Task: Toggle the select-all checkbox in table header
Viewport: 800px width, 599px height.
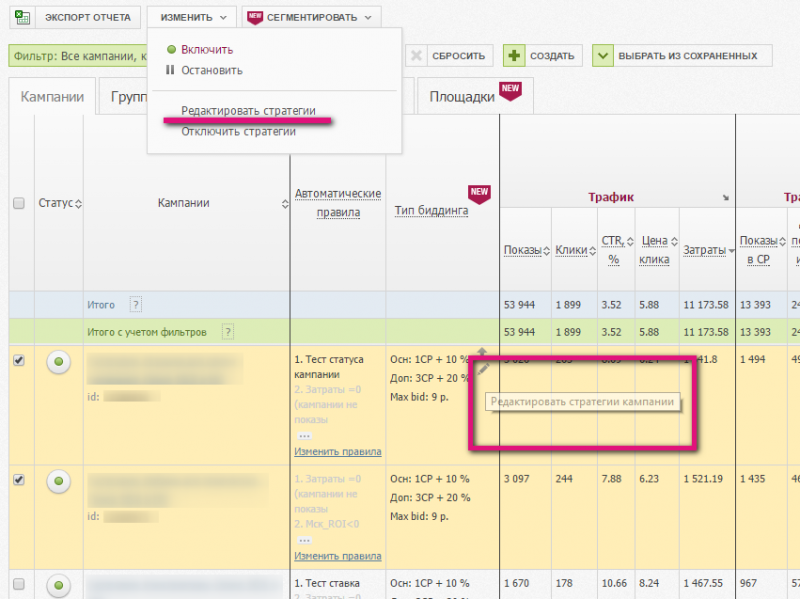Action: (18, 203)
